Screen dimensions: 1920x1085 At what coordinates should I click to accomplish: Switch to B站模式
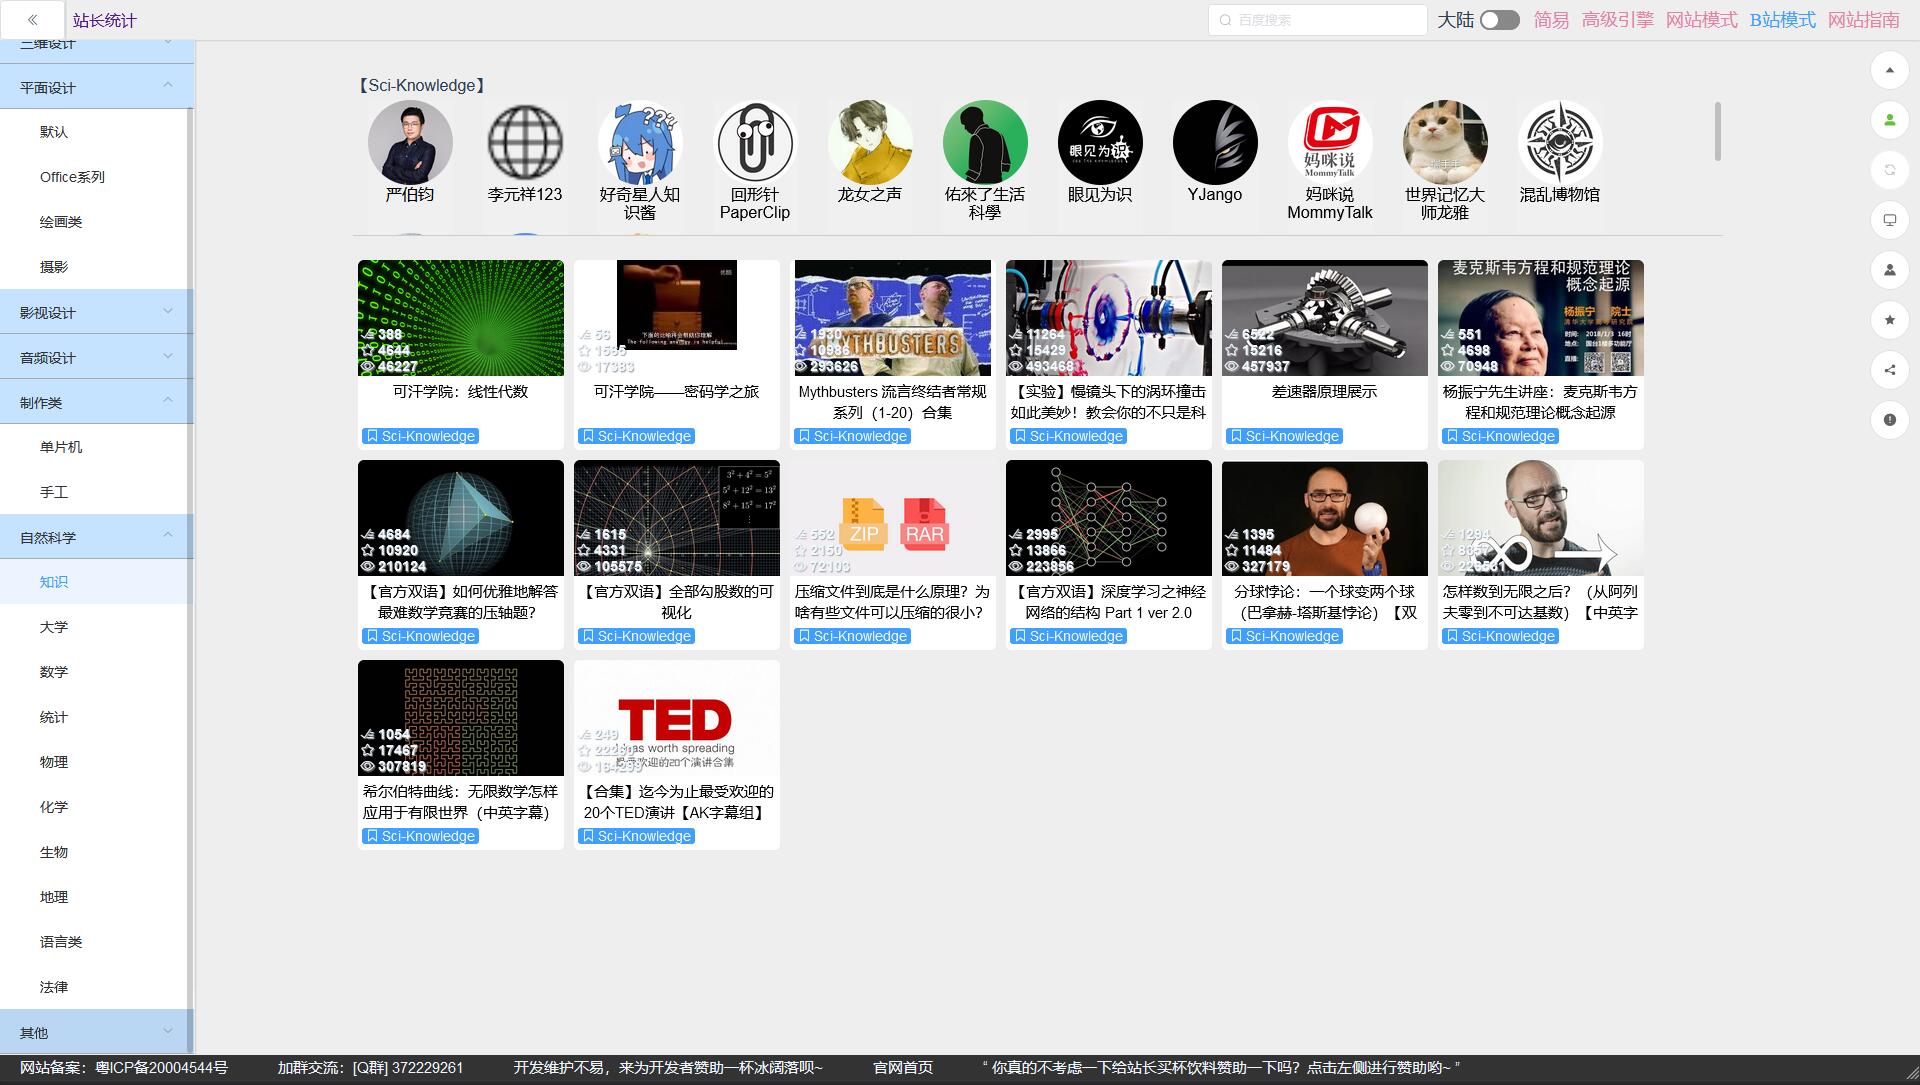click(x=1782, y=20)
